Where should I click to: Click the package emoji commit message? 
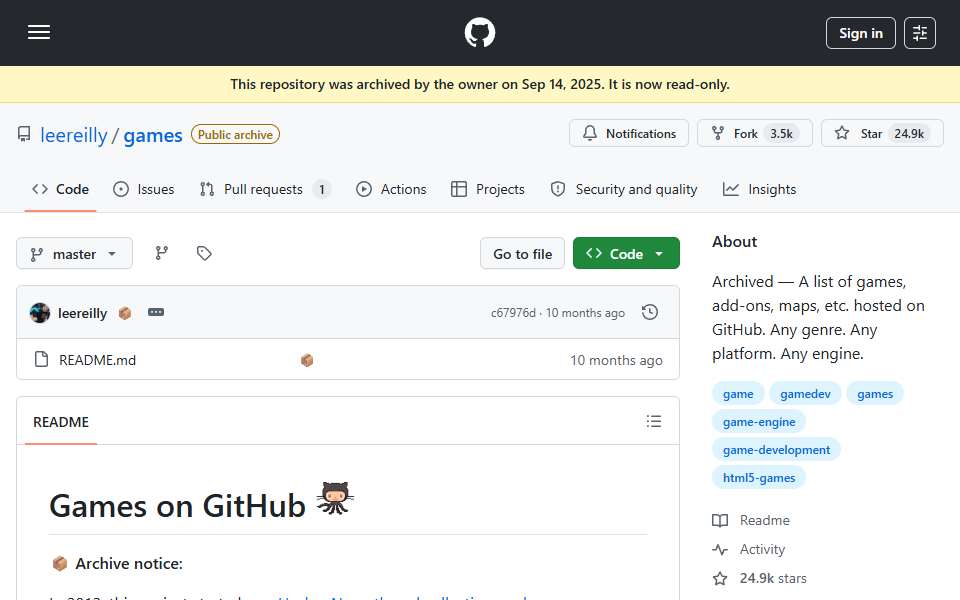125,313
